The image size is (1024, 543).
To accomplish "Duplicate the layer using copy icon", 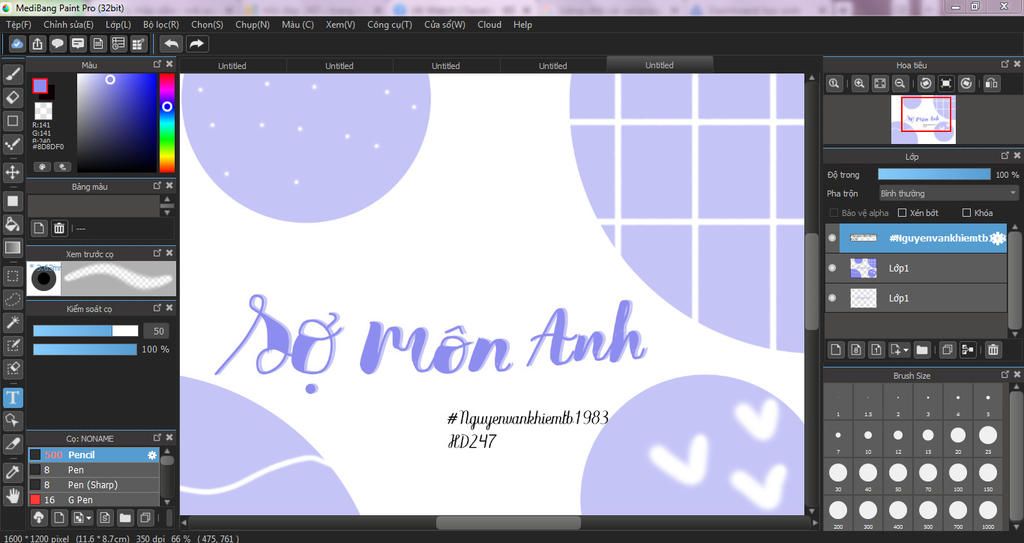I will pos(947,350).
